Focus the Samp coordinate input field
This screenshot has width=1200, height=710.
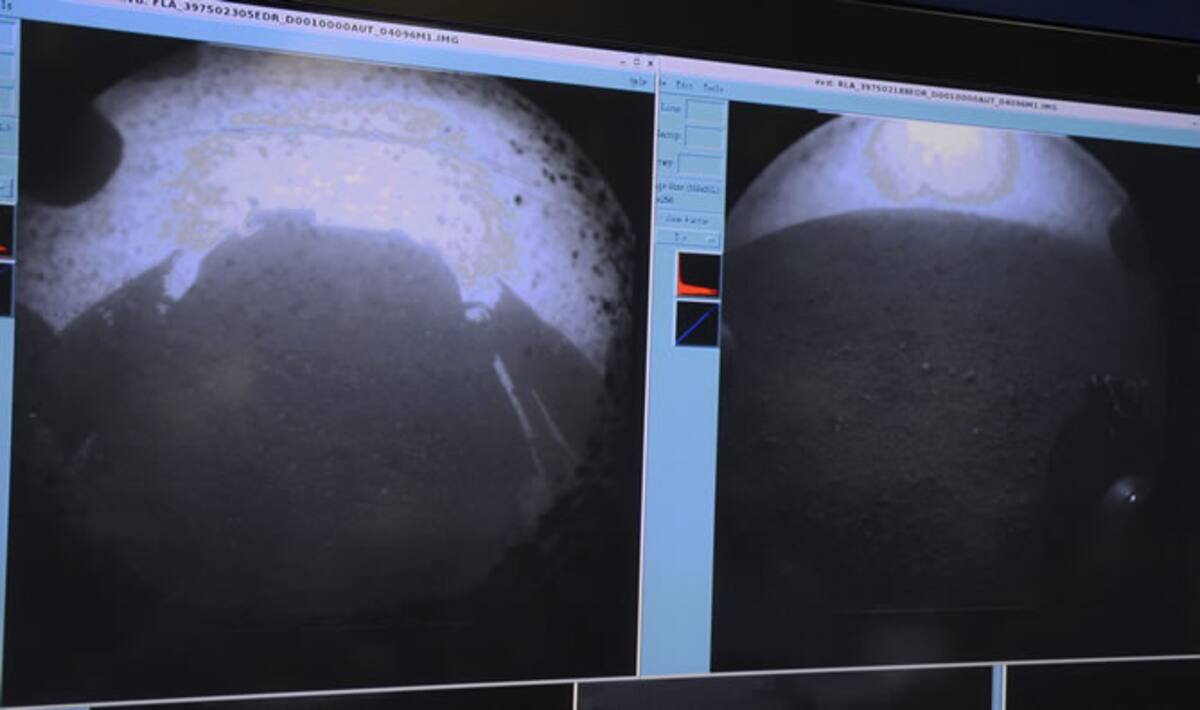point(705,138)
